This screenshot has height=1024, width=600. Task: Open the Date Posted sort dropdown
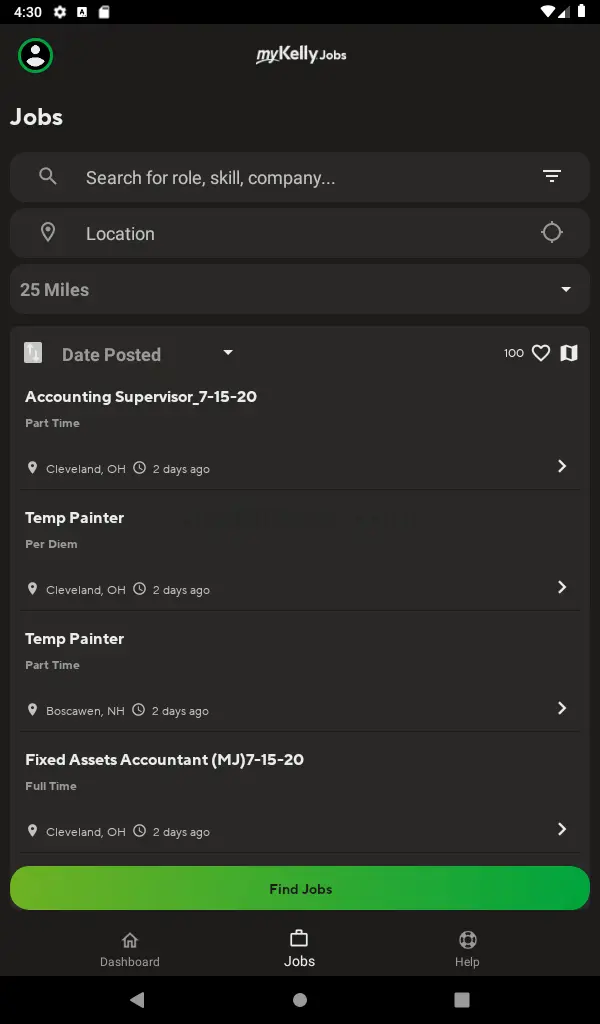pos(228,353)
